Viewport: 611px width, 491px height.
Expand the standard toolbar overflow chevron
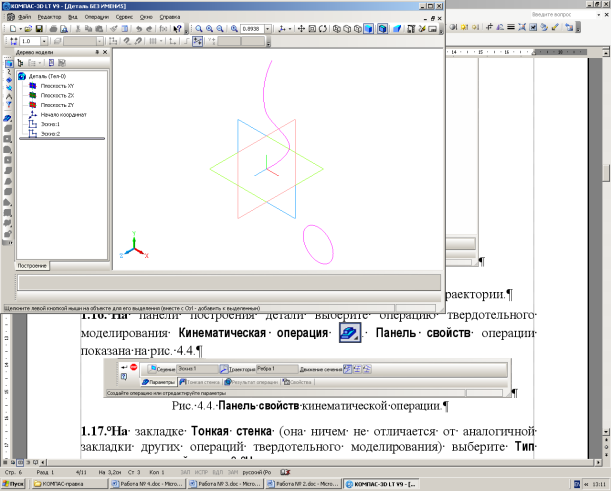pos(187,30)
